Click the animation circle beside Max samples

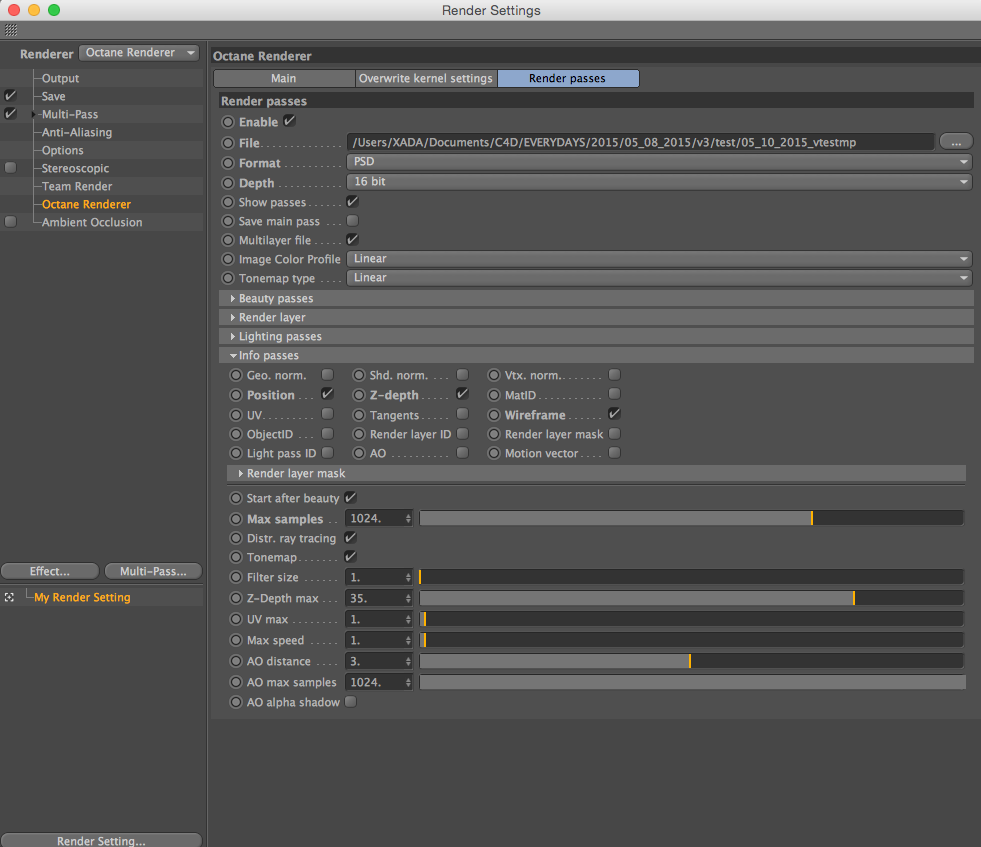pyautogui.click(x=235, y=519)
